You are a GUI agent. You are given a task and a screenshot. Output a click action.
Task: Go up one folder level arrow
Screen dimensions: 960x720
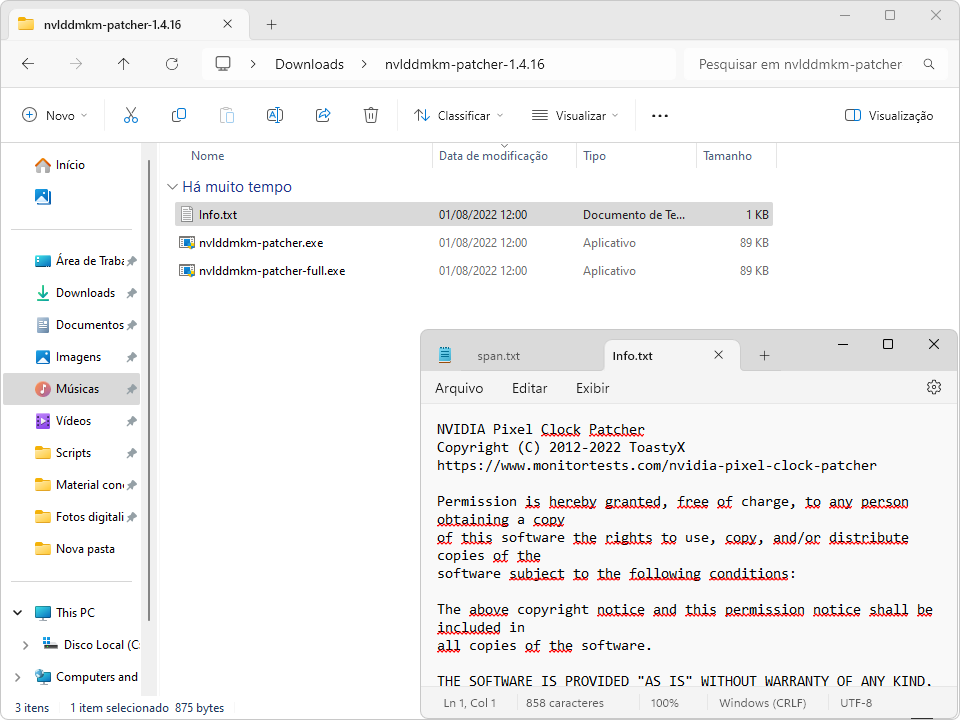pyautogui.click(x=124, y=64)
